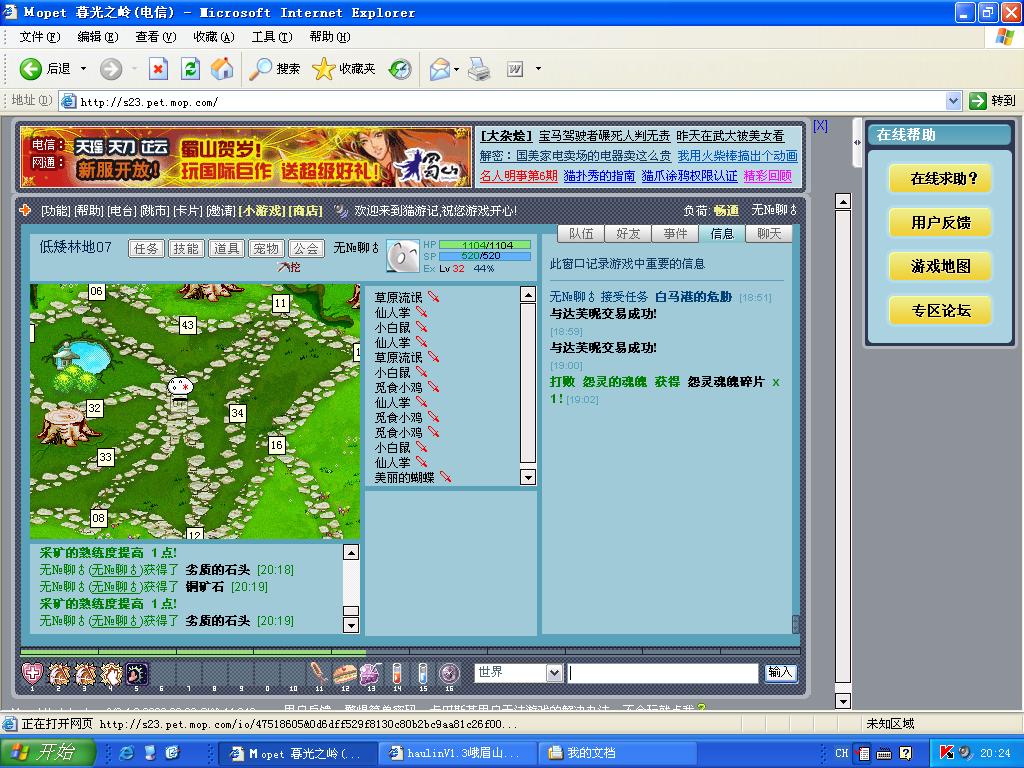Use the dark skill icon in slot 5

pyautogui.click(x=136, y=673)
